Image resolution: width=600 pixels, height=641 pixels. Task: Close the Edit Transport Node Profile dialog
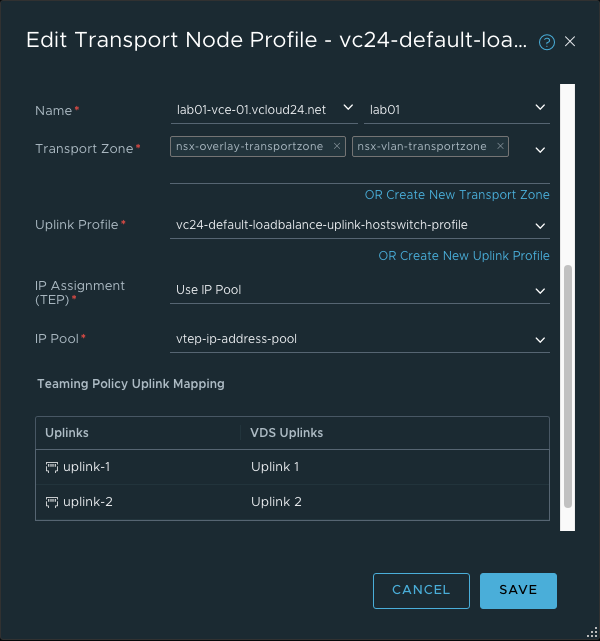tap(570, 42)
